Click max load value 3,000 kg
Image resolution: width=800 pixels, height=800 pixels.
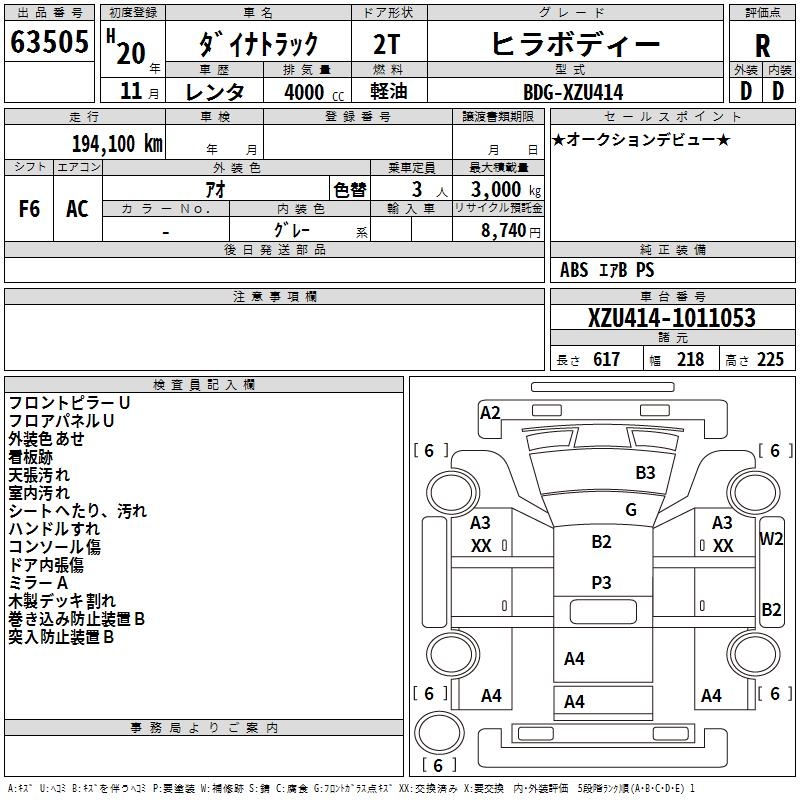tap(506, 190)
